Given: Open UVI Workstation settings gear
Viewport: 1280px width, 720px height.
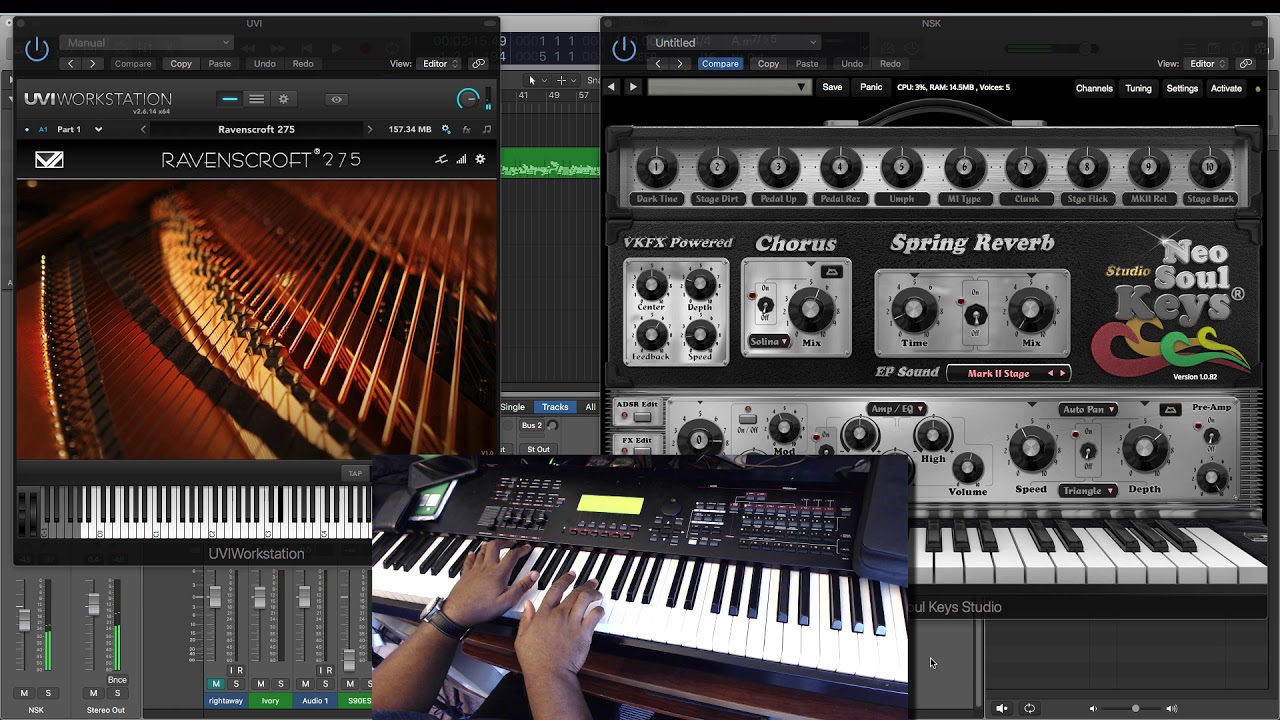Looking at the screenshot, I should [283, 99].
